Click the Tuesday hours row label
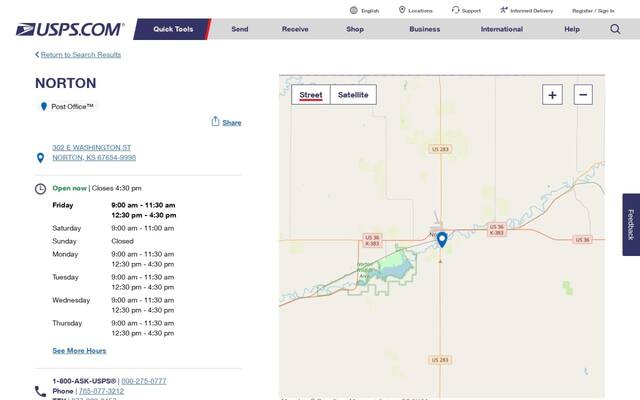This screenshot has height=400, width=640. (65, 277)
